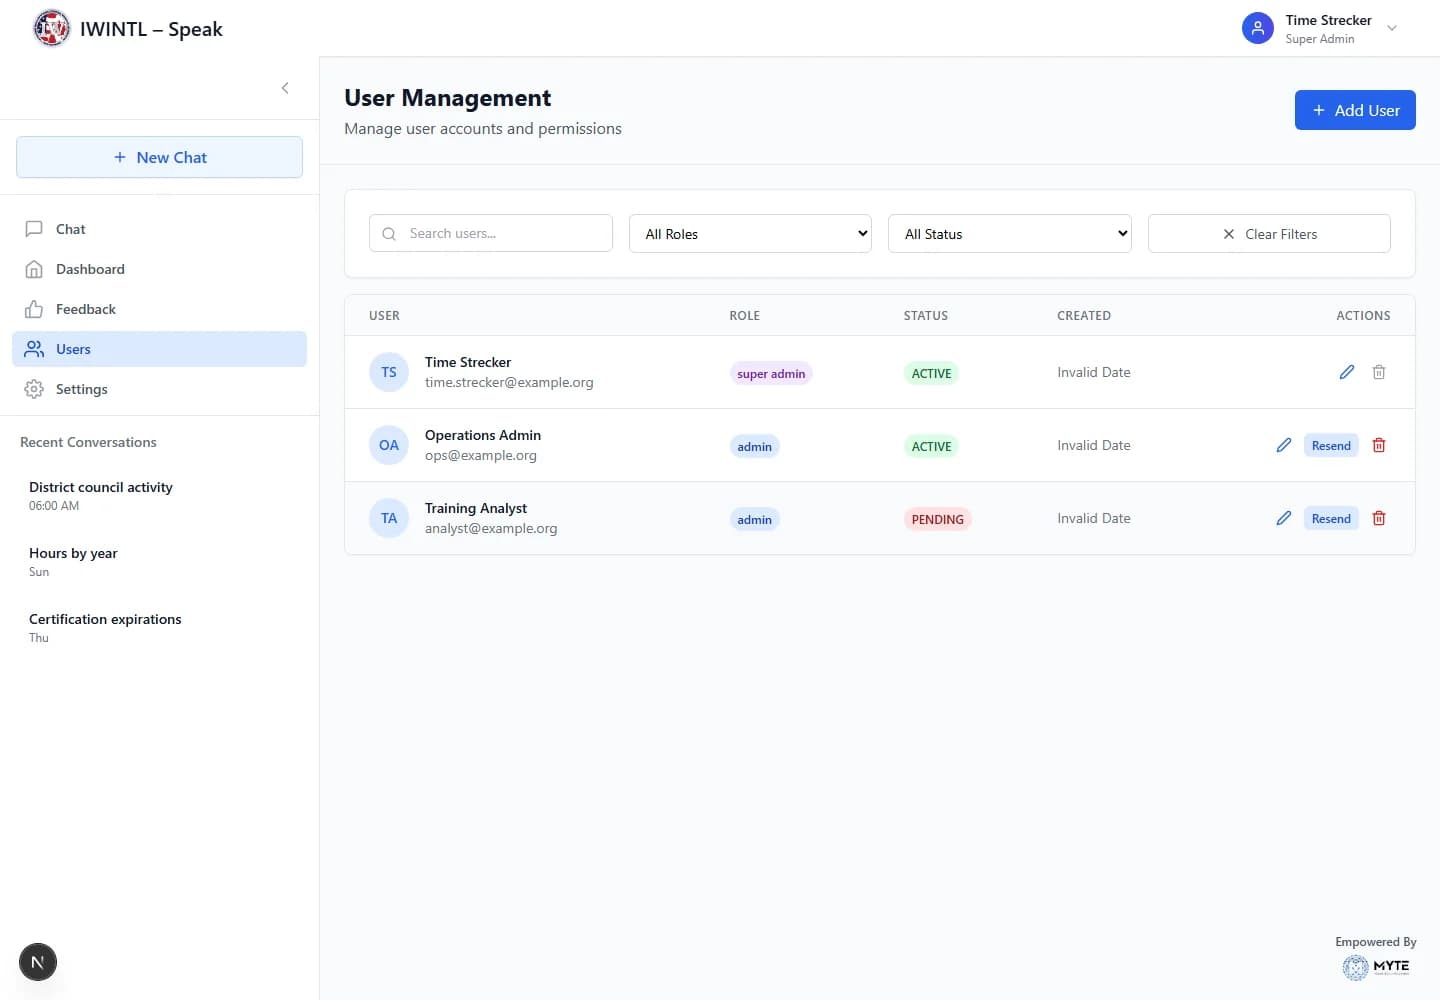Open Hours by year conversation
This screenshot has height=1000, width=1440.
(159, 562)
